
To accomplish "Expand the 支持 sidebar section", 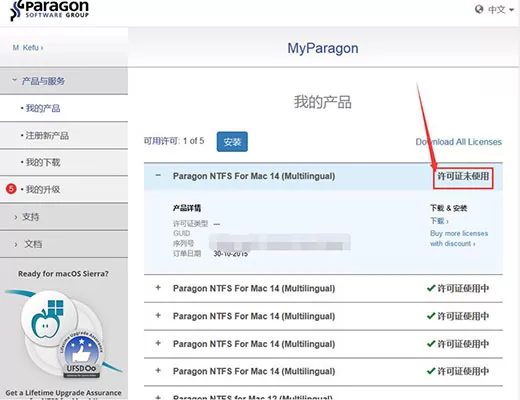I will pos(64,217).
